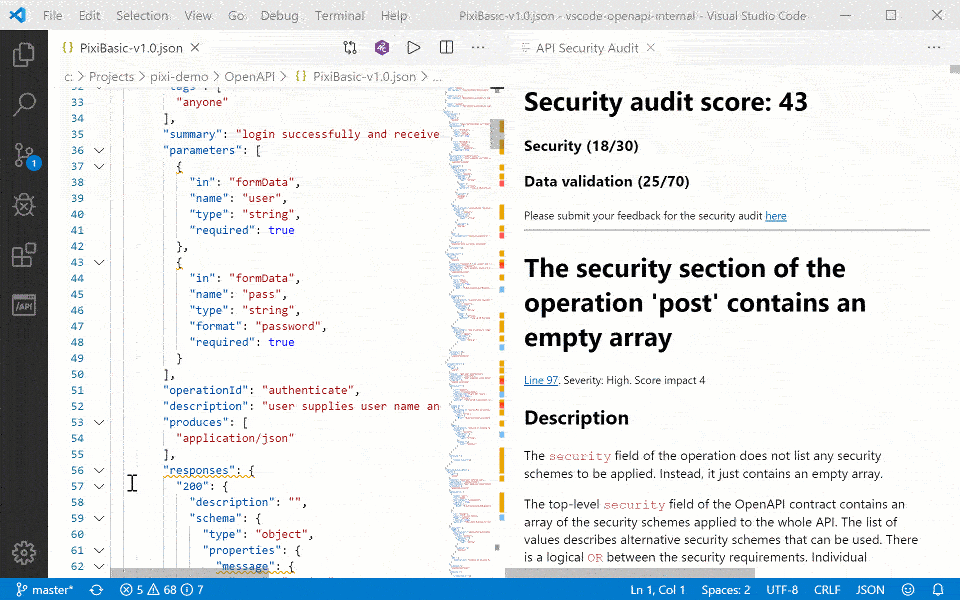Collapse the fold at line 37
Viewport: 960px width, 600px height.
click(x=99, y=167)
